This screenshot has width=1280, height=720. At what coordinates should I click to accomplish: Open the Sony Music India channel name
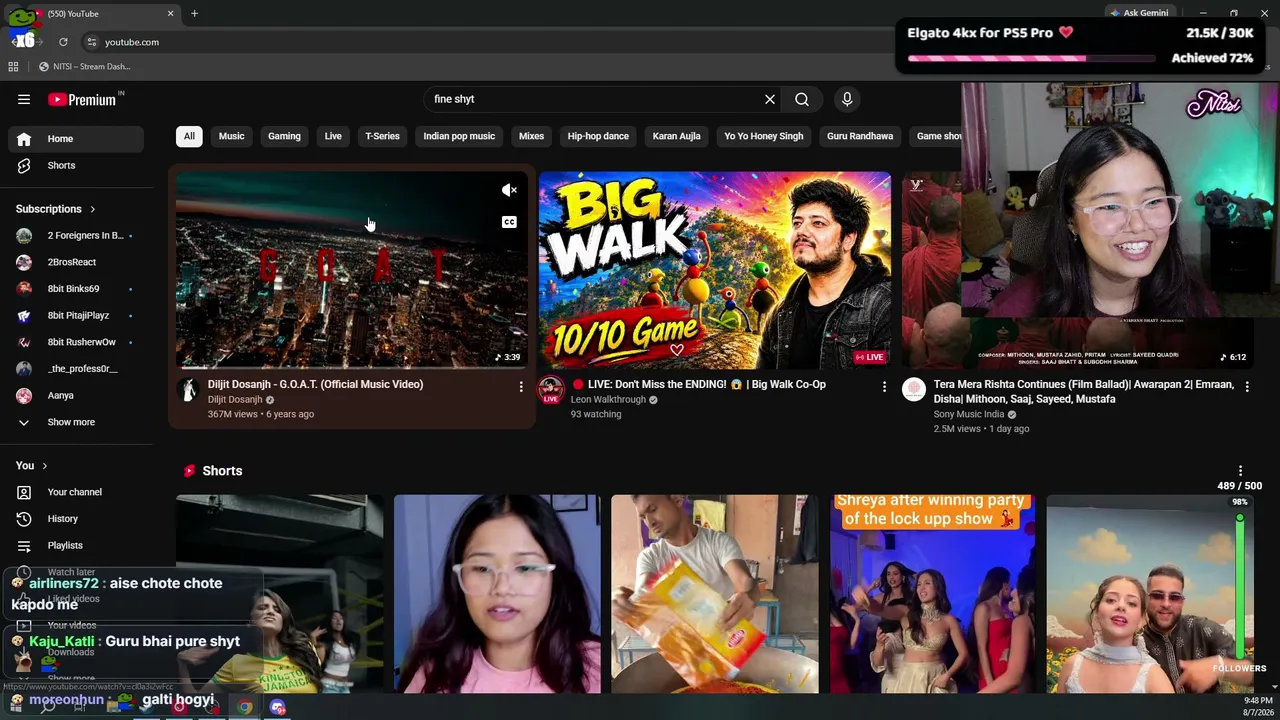pyautogui.click(x=969, y=414)
